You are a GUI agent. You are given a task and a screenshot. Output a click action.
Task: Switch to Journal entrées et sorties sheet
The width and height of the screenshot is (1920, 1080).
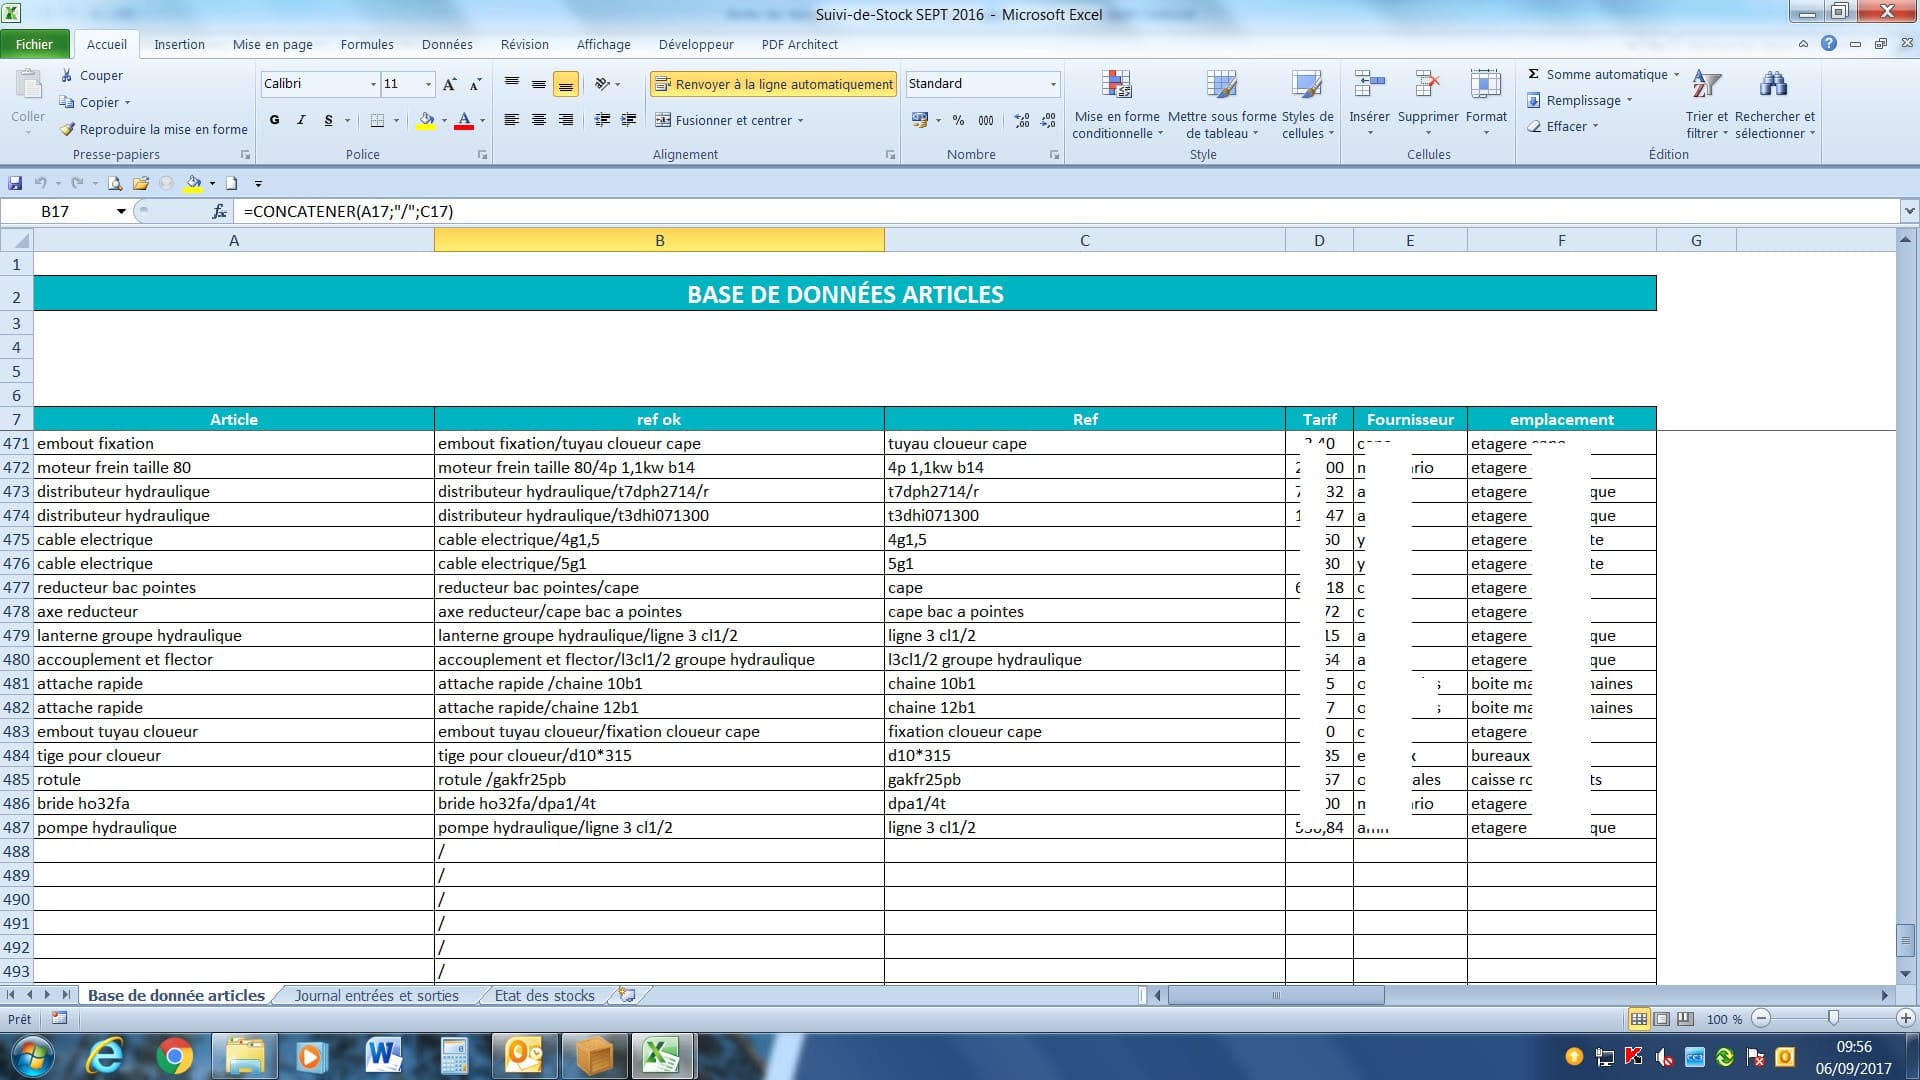point(376,995)
